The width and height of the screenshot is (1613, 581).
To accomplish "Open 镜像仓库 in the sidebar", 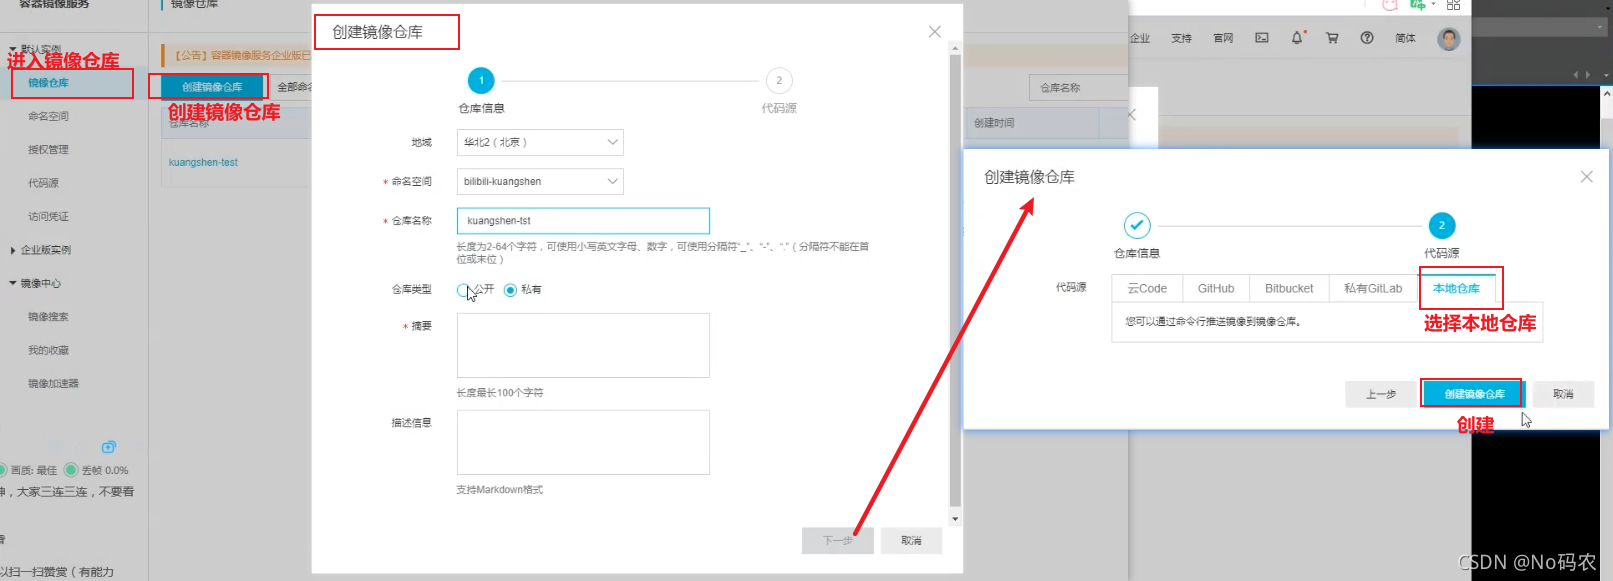I will (x=49, y=83).
